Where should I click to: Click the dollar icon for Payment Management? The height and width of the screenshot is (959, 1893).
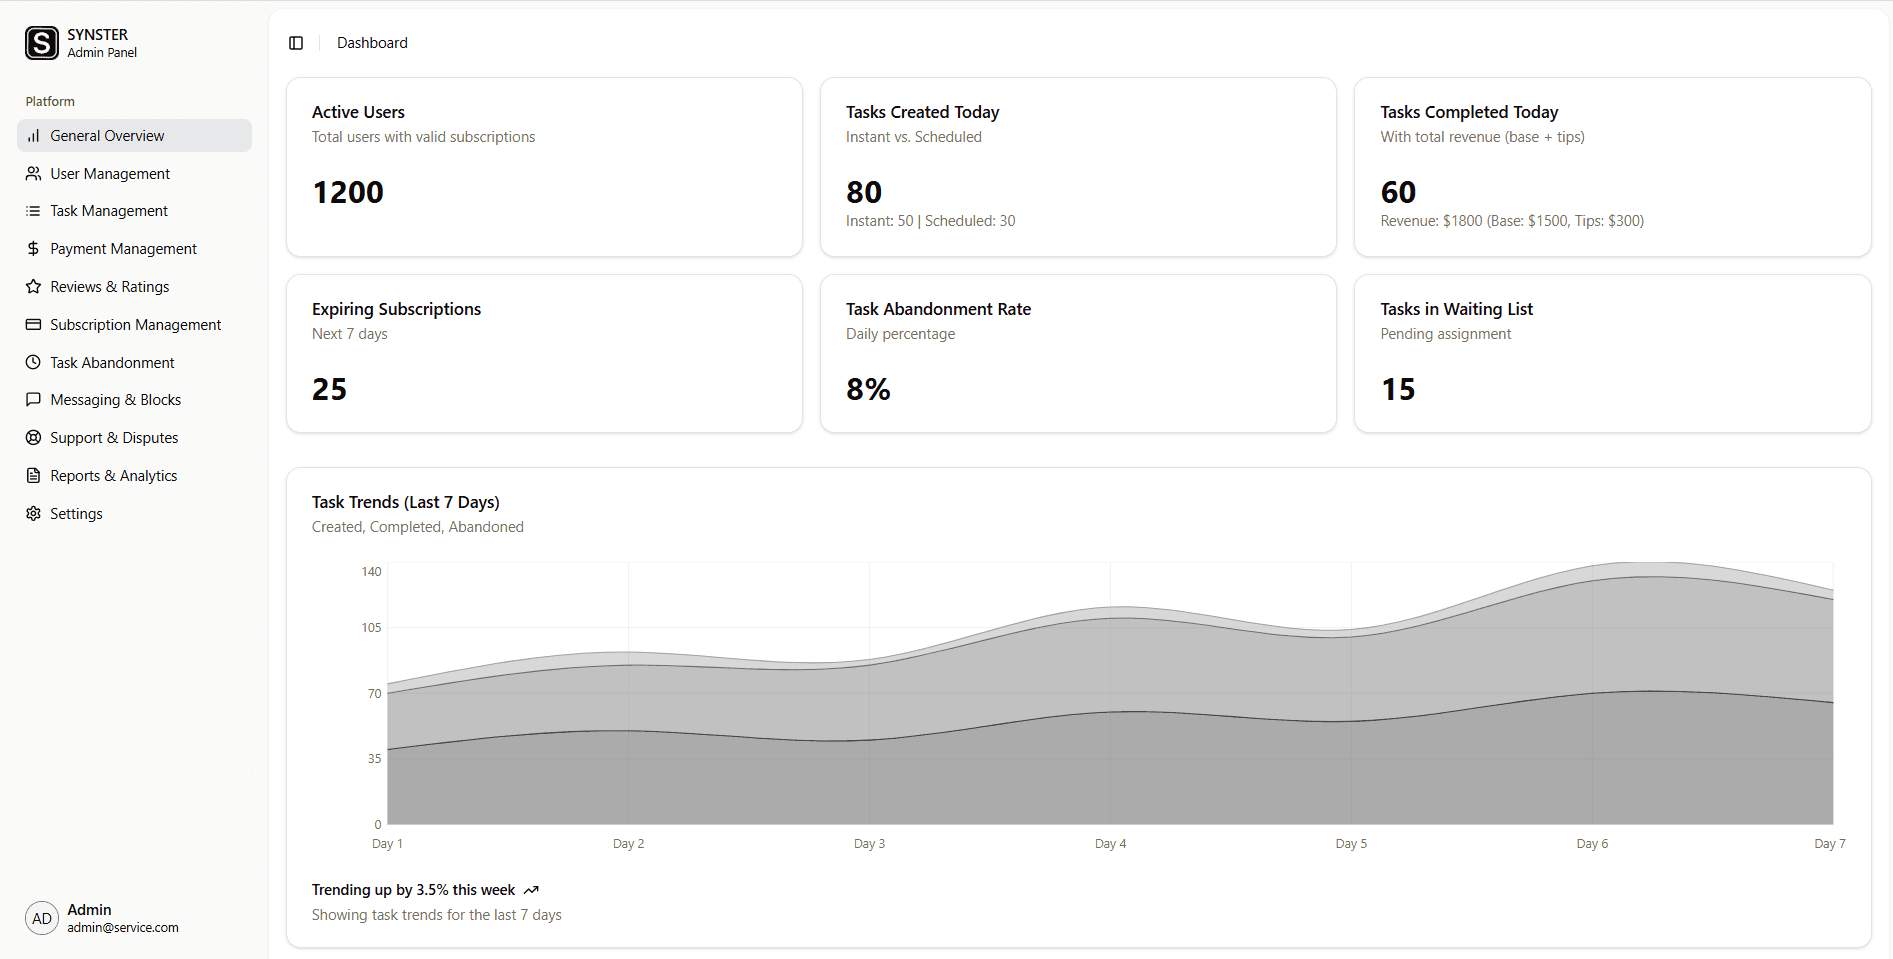tap(34, 248)
